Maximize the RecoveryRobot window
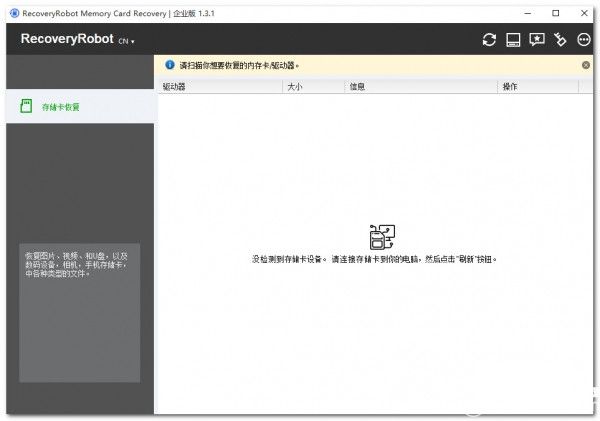Image resolution: width=600 pixels, height=421 pixels. pyautogui.click(x=556, y=13)
